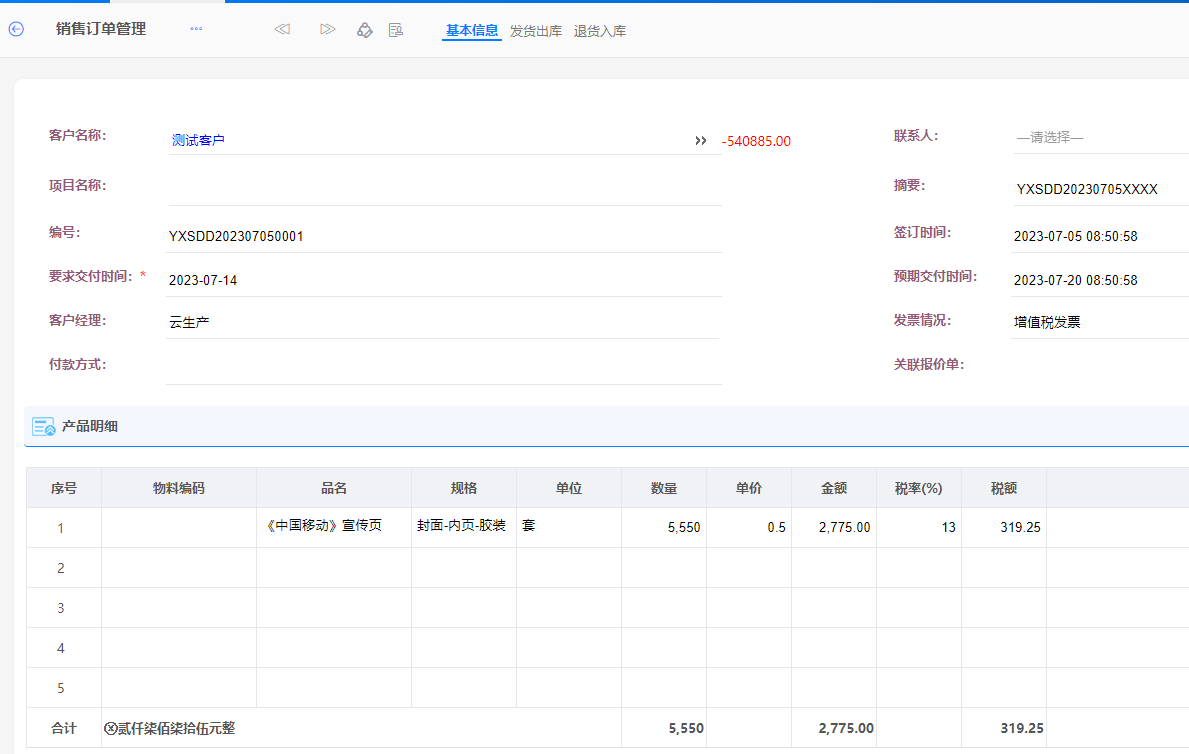This screenshot has width=1189, height=754.
Task: Click the 数量 column header
Action: (664, 488)
